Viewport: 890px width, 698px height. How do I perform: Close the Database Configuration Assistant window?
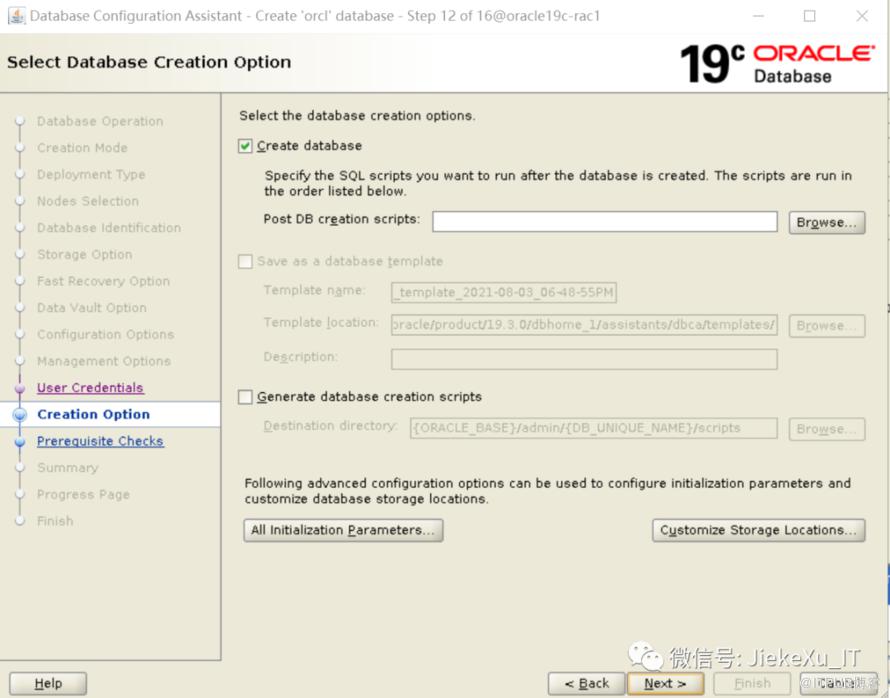(862, 16)
